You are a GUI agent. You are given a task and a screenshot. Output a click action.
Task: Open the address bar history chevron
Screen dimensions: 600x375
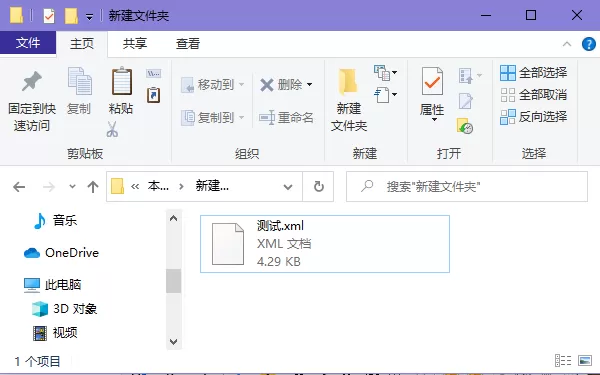[x=288, y=187]
